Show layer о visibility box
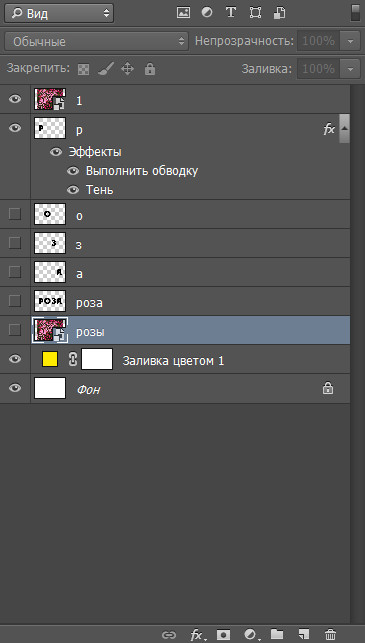 pyautogui.click(x=15, y=214)
